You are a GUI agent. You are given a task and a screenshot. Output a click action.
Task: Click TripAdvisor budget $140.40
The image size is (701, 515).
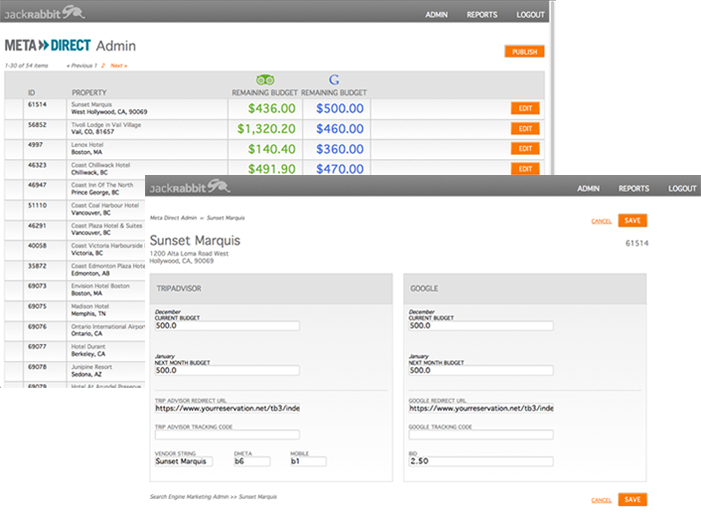pyautogui.click(x=272, y=149)
